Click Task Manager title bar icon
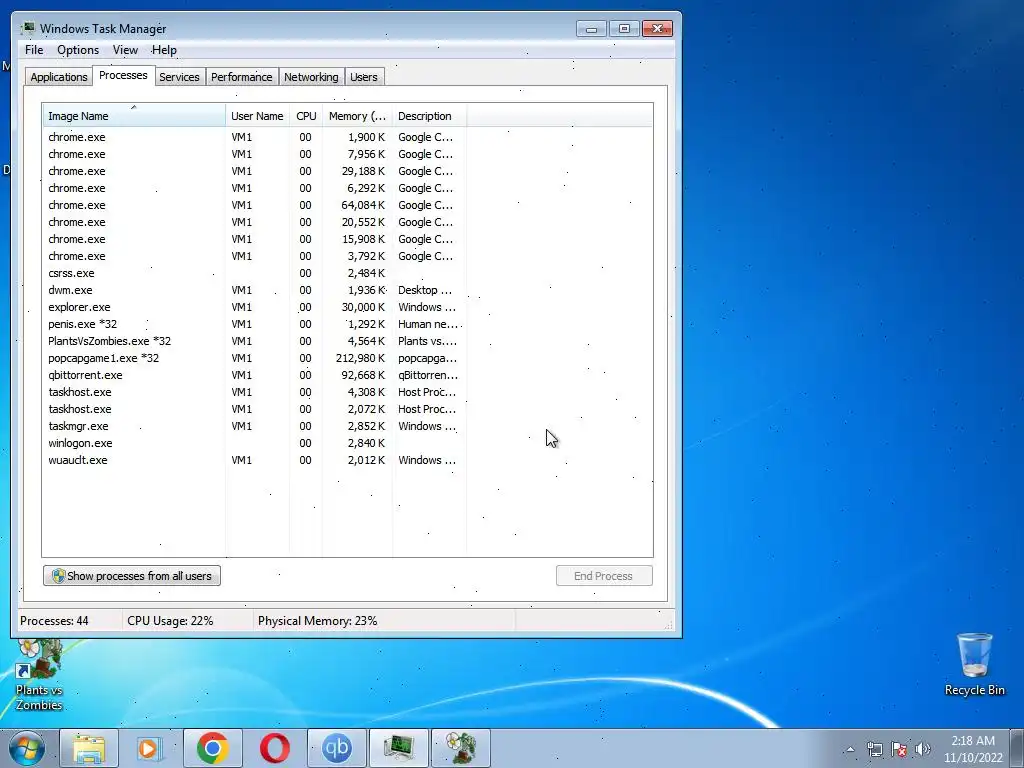The width and height of the screenshot is (1024, 768). [28, 28]
